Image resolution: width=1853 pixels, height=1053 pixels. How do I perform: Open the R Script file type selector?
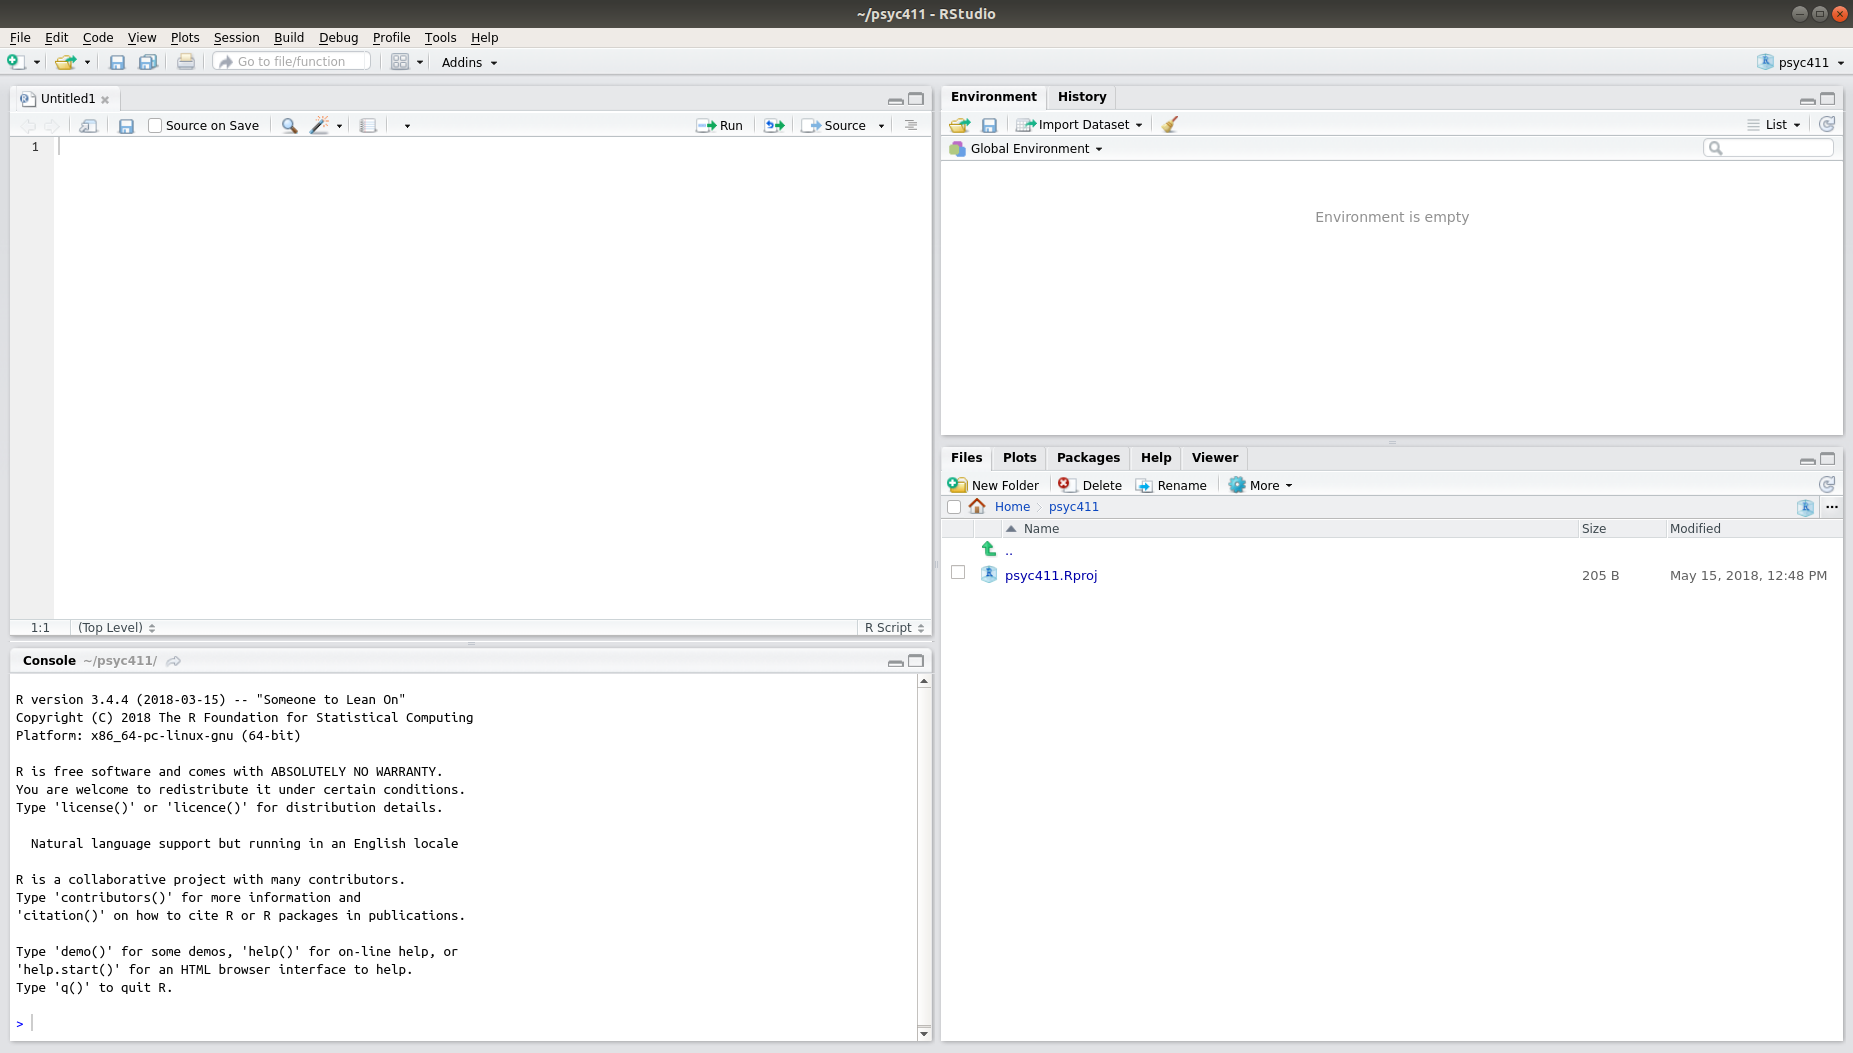[894, 628]
